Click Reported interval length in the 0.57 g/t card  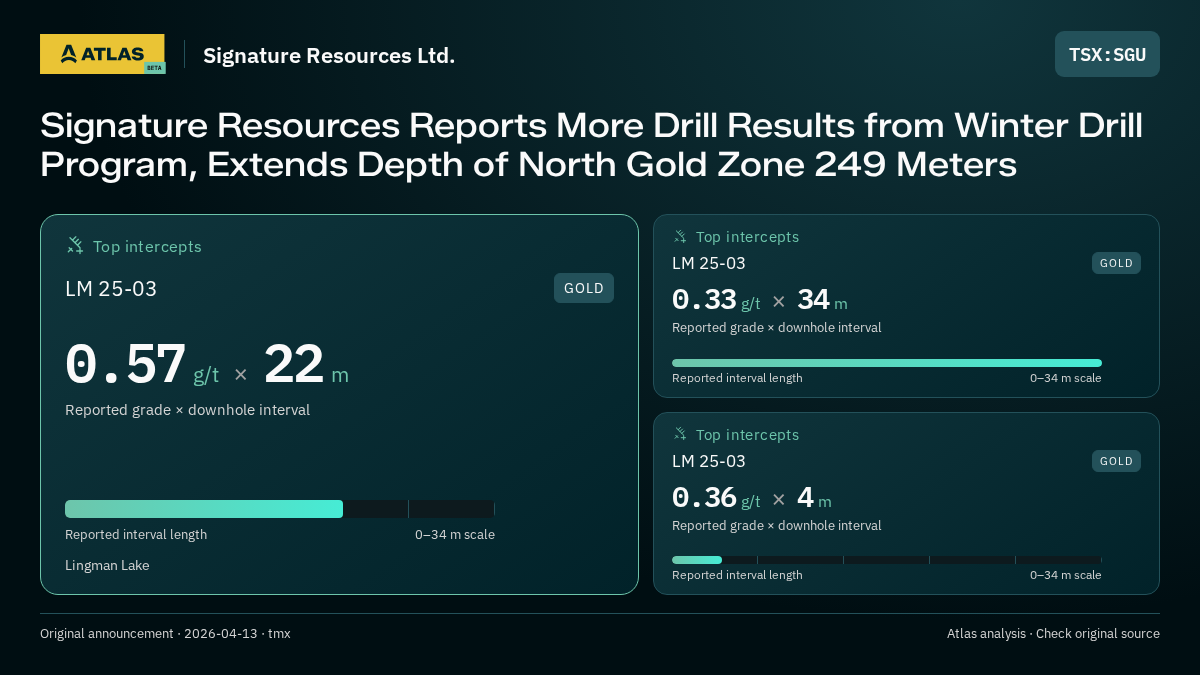[136, 535]
